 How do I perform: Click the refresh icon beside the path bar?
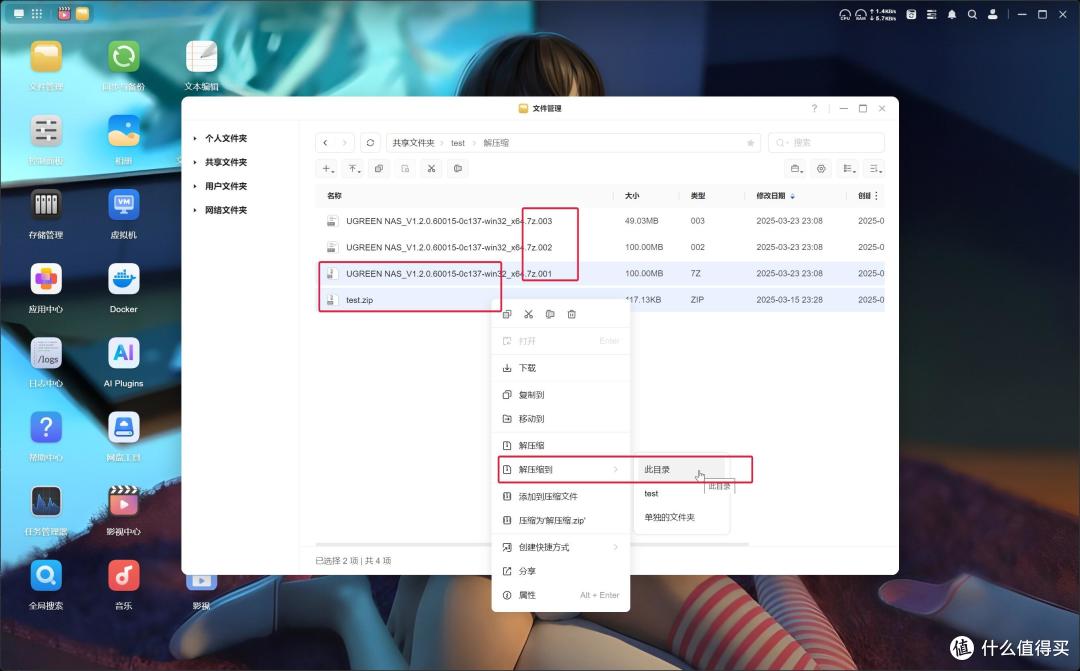[x=370, y=143]
